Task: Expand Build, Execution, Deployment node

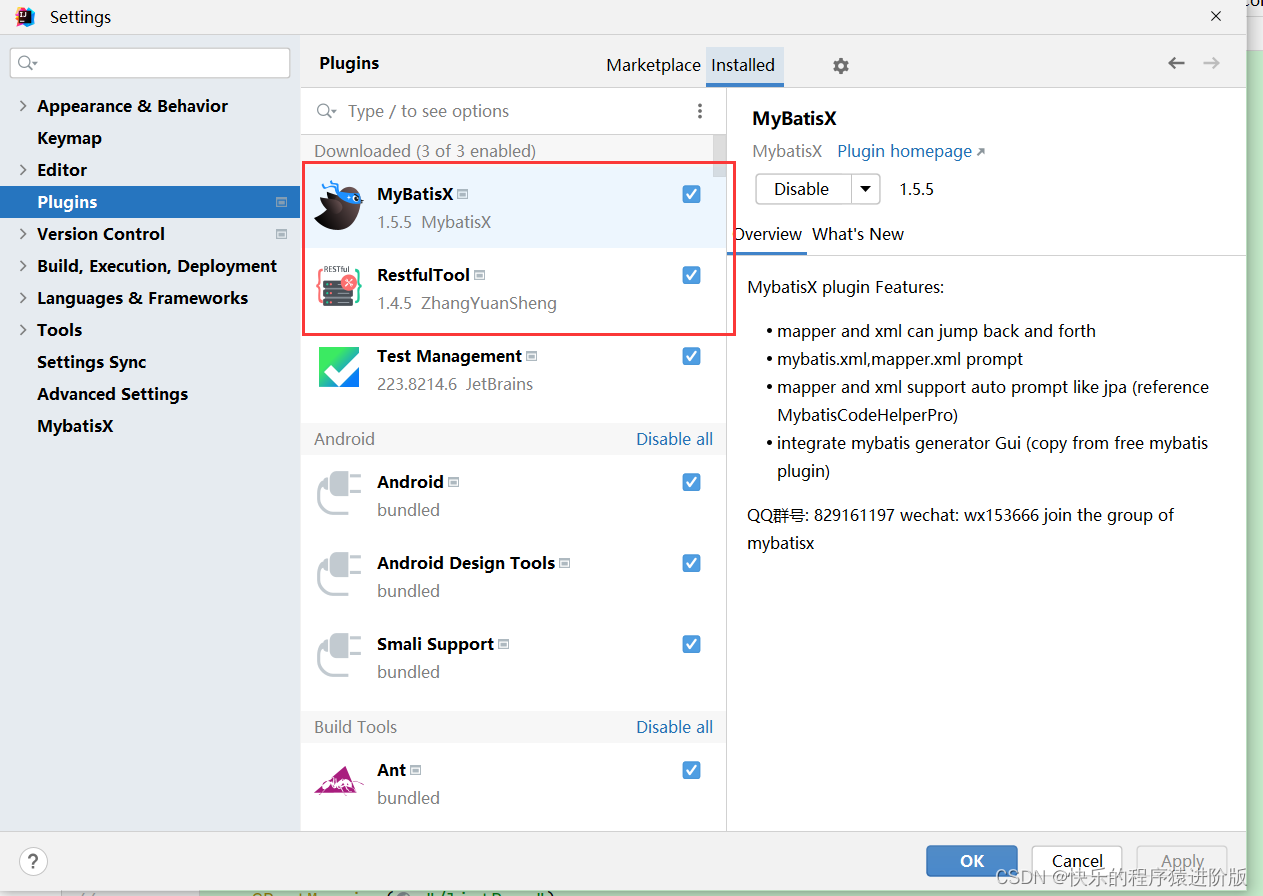Action: coord(22,266)
